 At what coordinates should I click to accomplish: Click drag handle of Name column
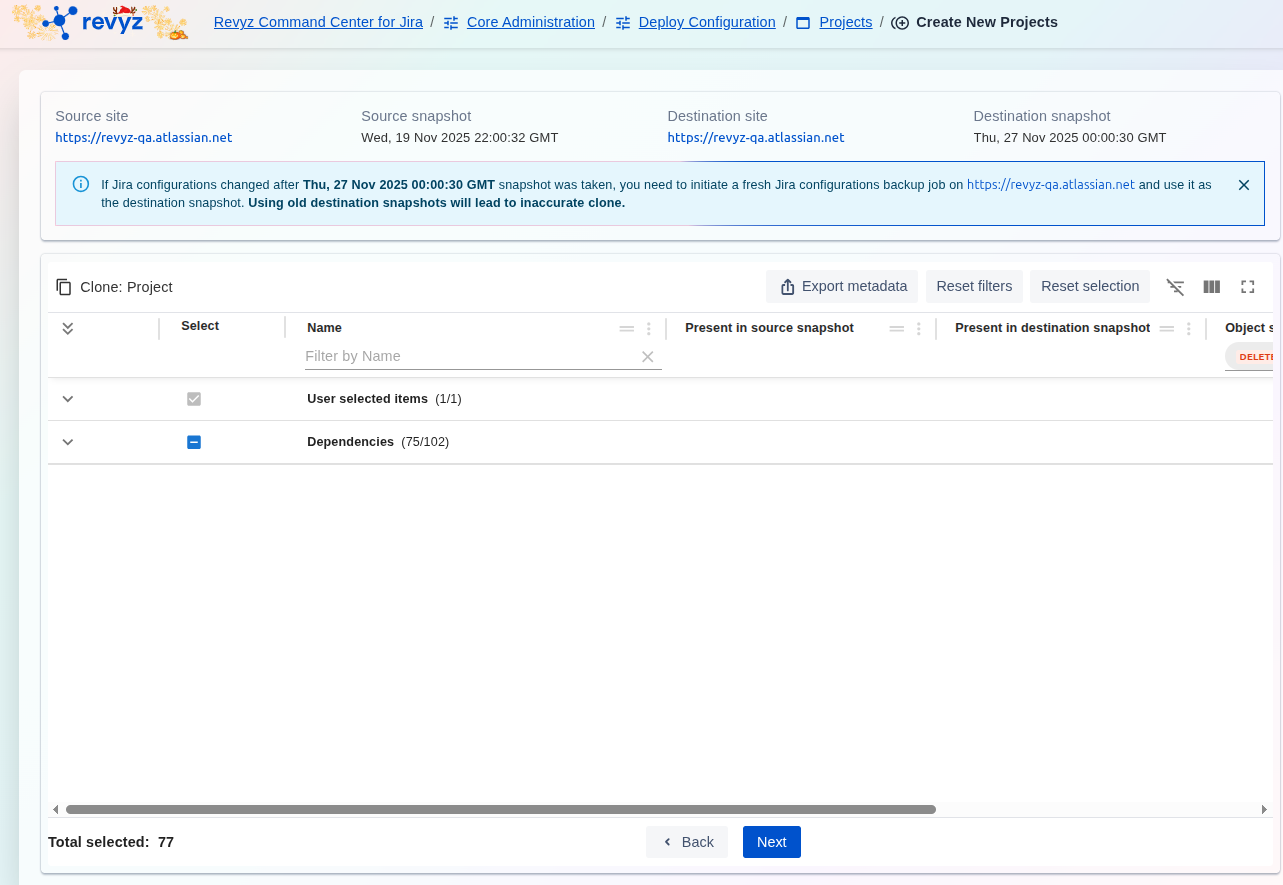tap(626, 328)
